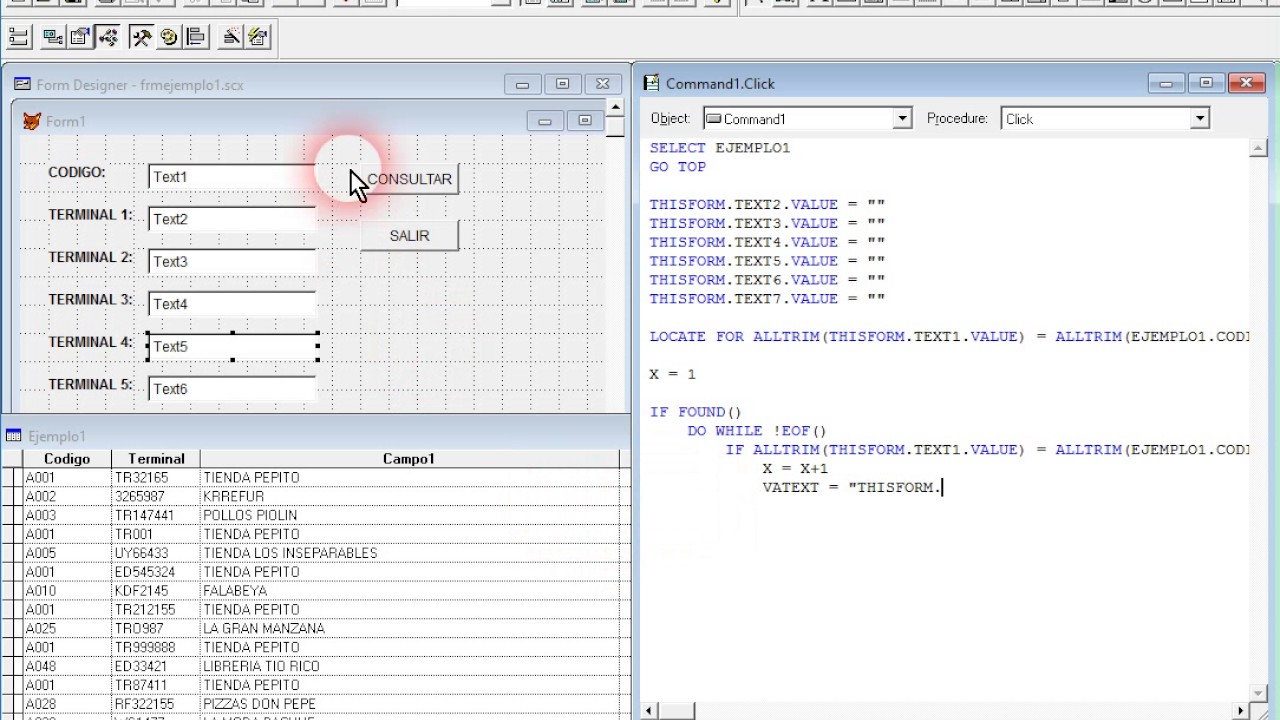Click the code window scroll up arrow
Screen dimensions: 1280x720
[x=1259, y=149]
